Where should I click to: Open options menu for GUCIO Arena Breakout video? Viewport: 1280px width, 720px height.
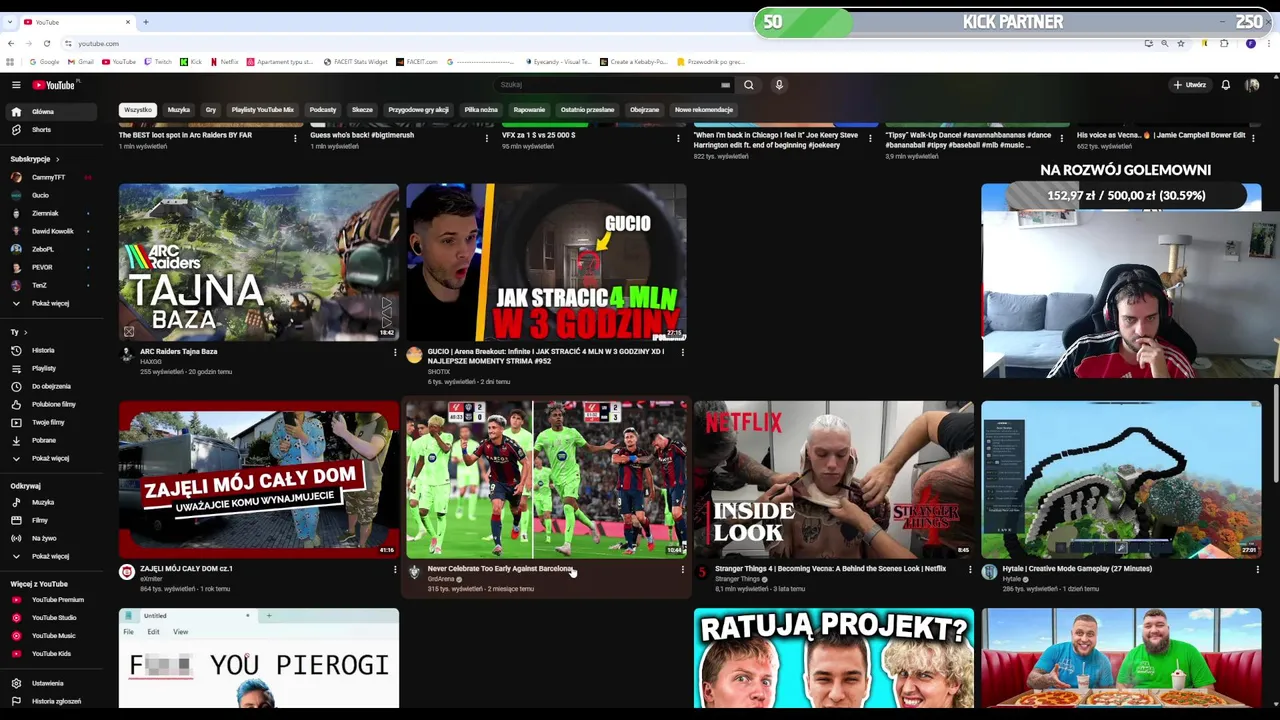(683, 352)
